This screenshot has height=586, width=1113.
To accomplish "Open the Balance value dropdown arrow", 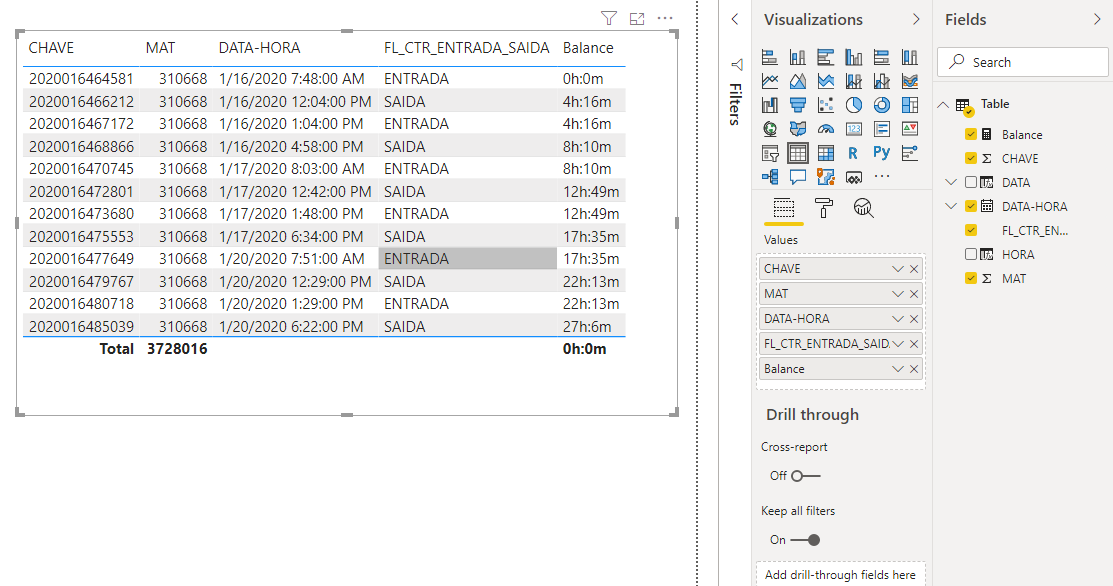I will (897, 369).
